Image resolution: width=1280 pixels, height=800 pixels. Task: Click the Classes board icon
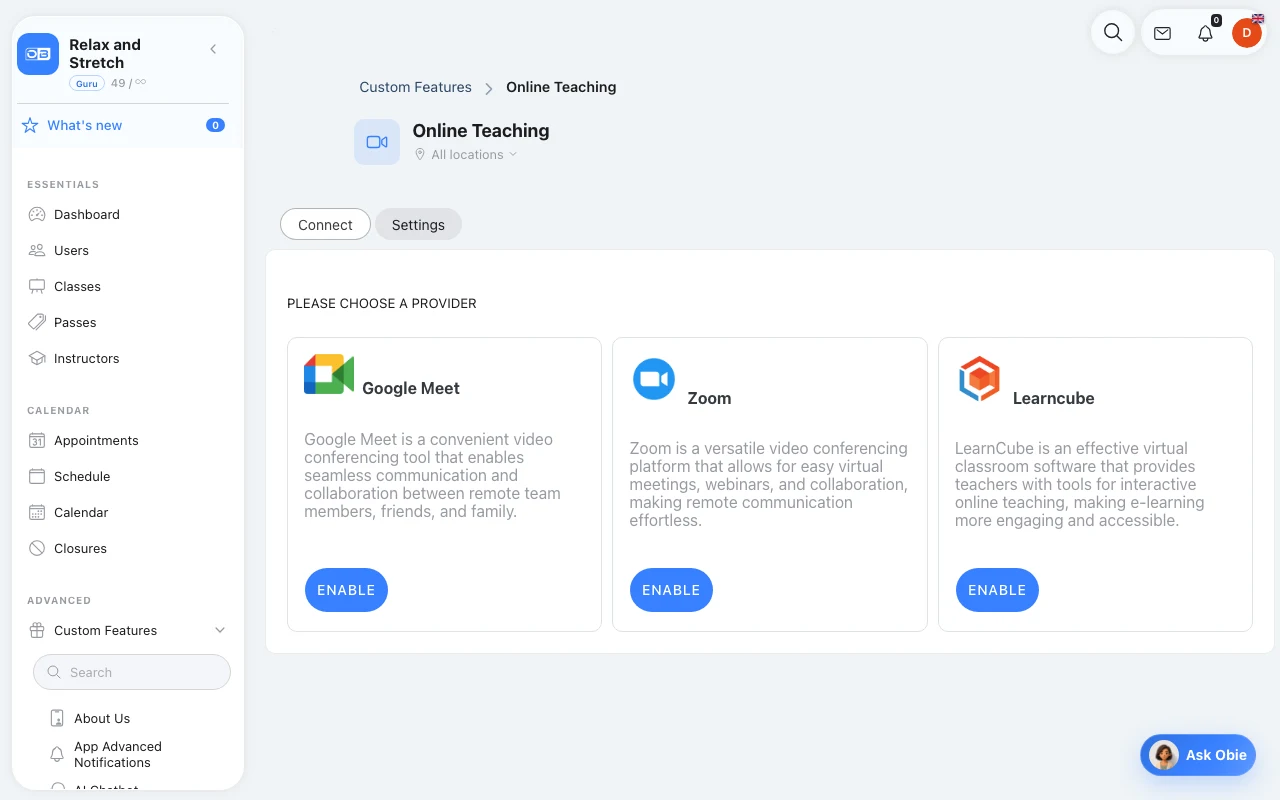tap(37, 286)
